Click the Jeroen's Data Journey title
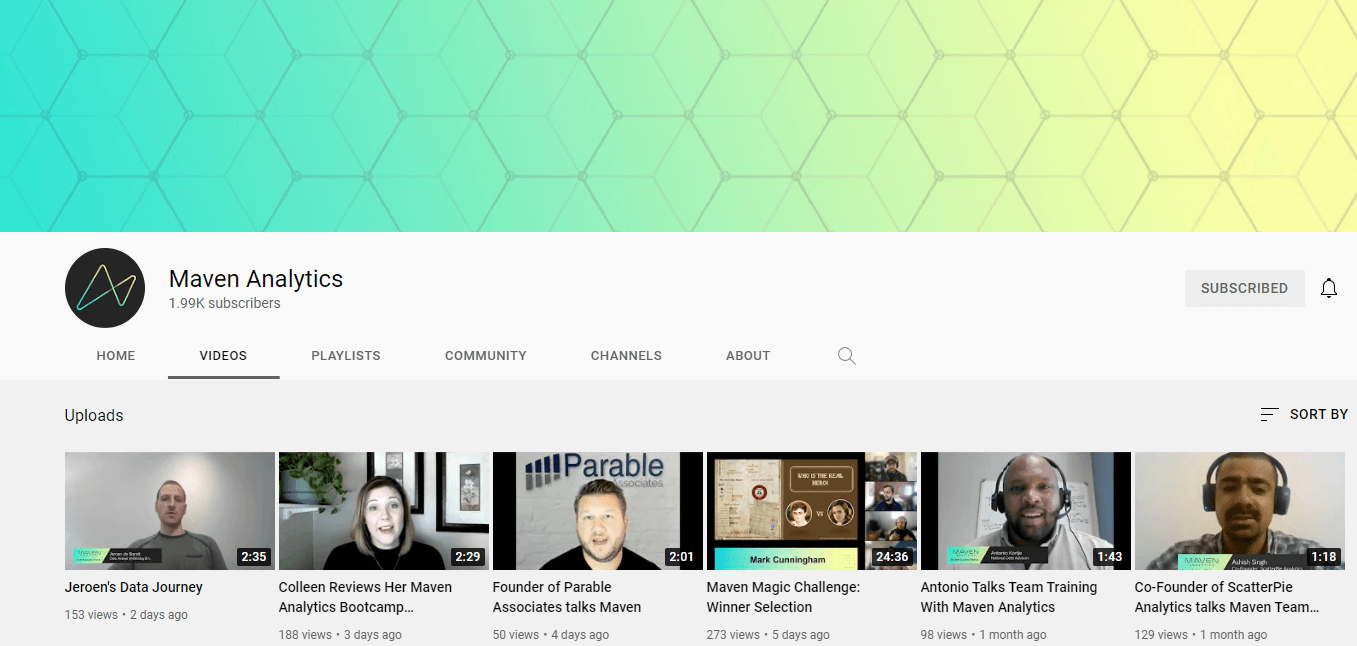 click(x=134, y=587)
